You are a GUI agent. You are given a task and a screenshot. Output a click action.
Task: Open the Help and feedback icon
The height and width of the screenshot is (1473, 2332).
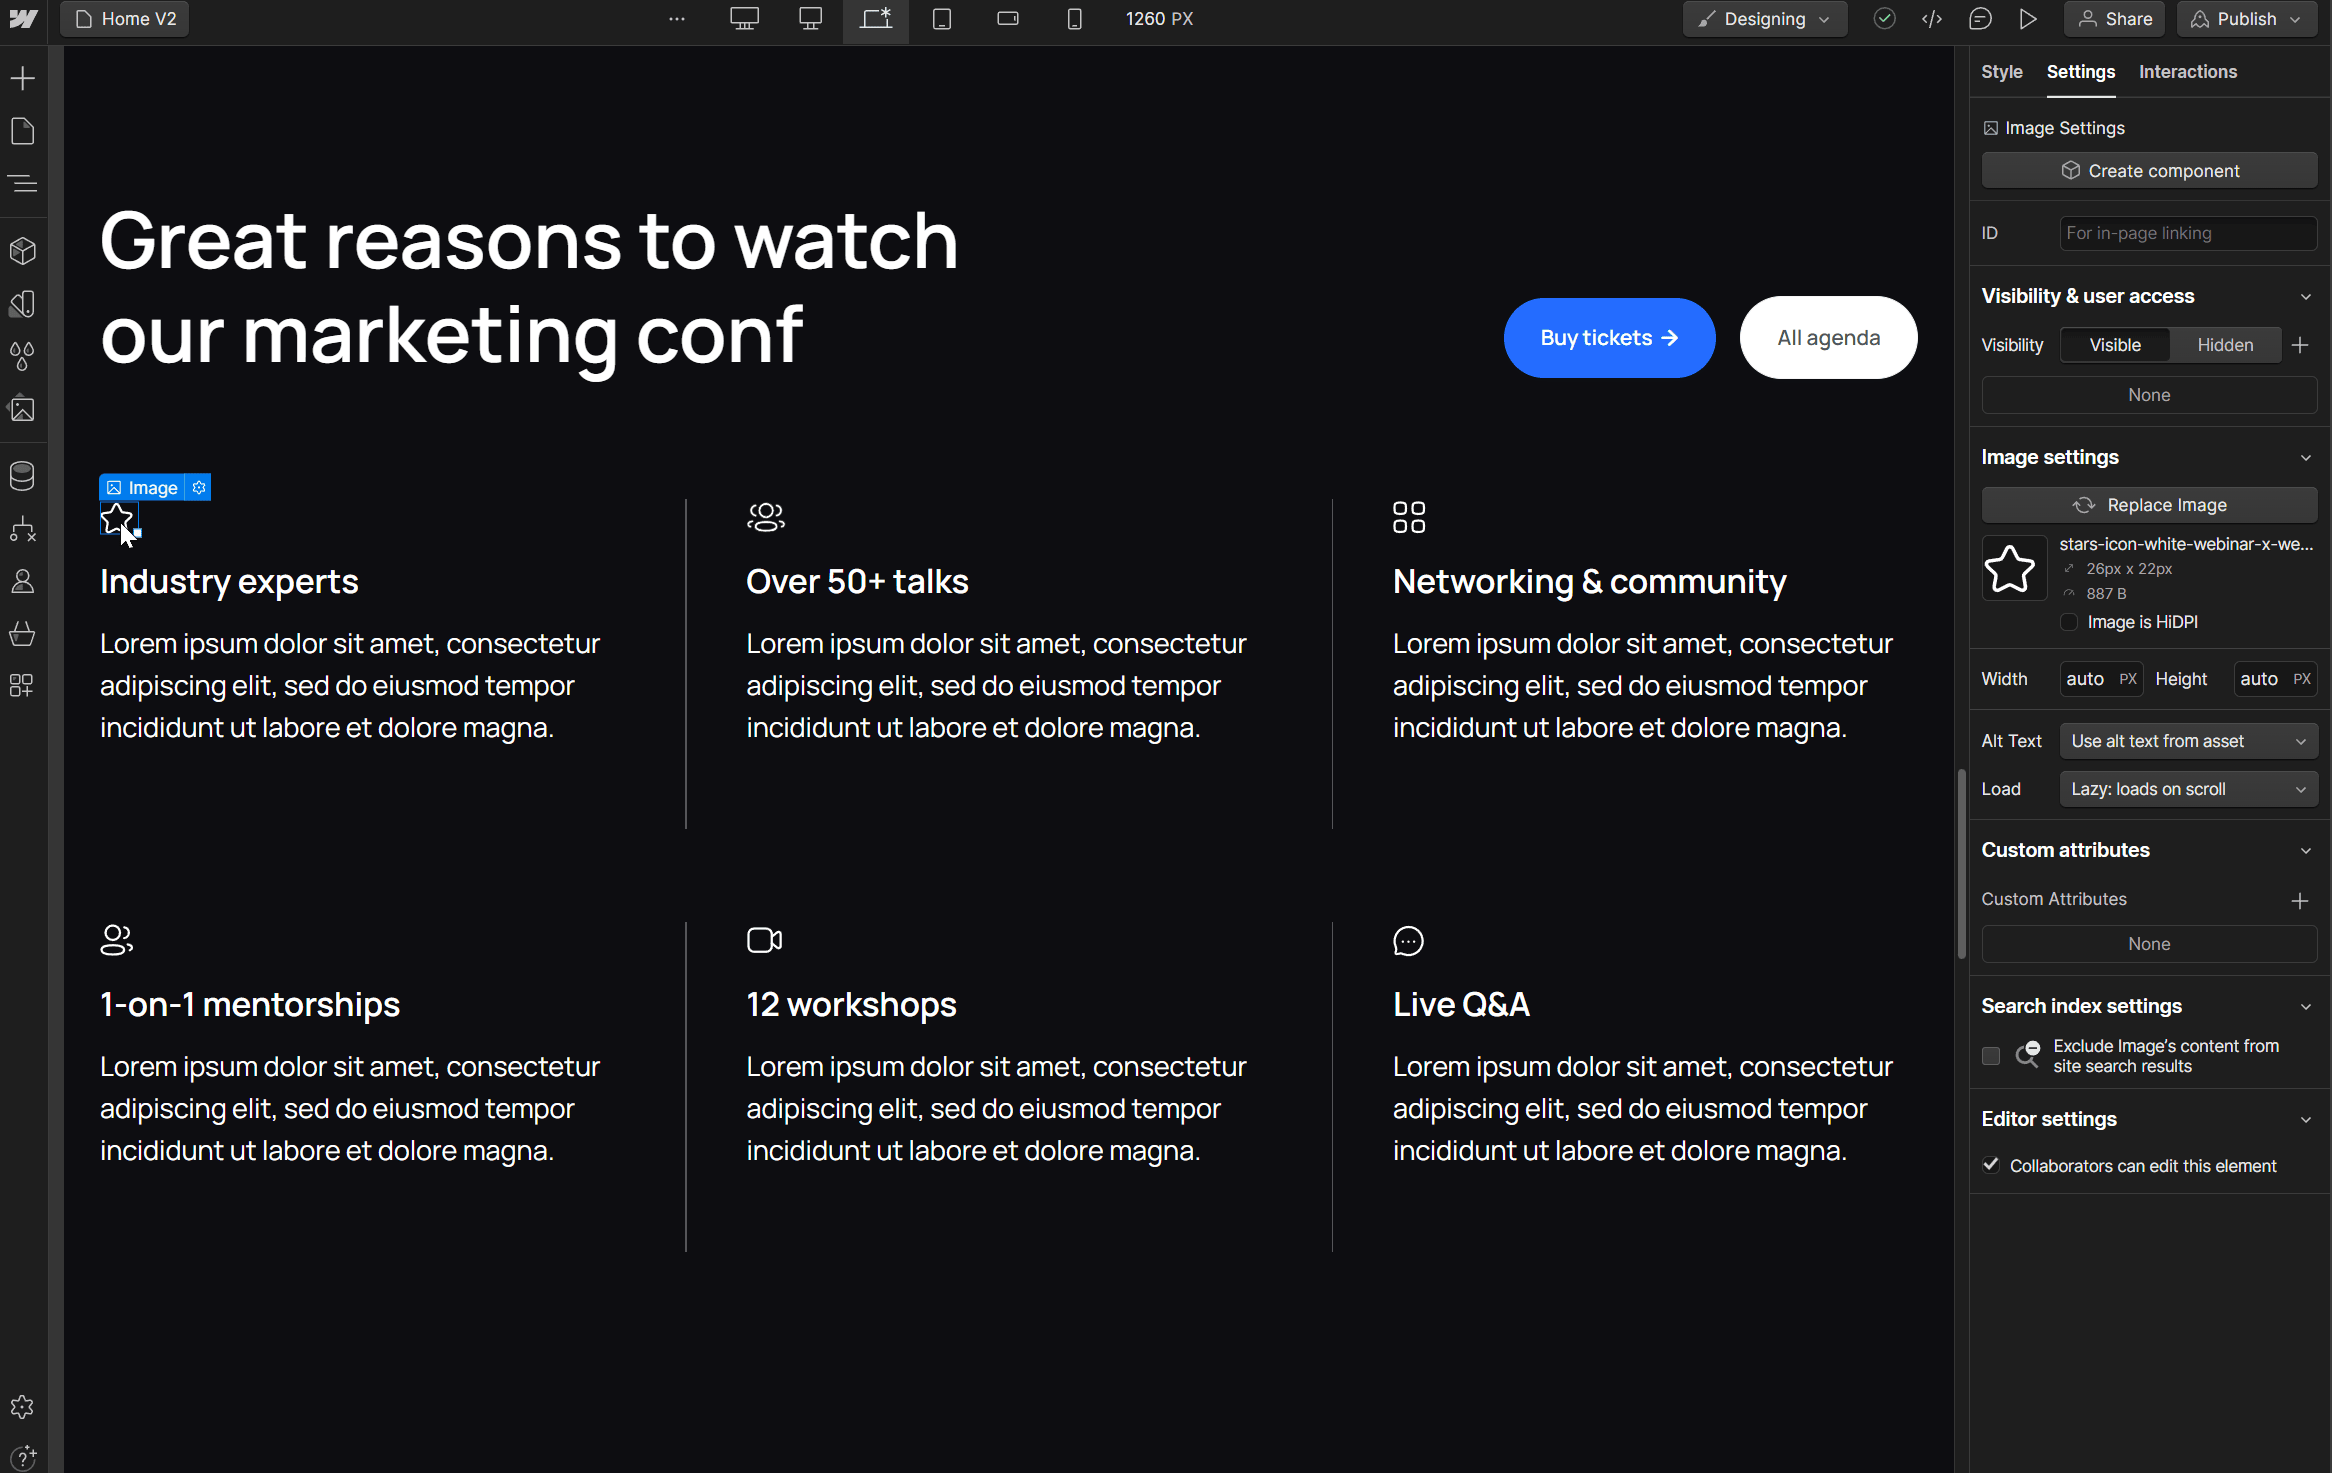coord(22,1456)
